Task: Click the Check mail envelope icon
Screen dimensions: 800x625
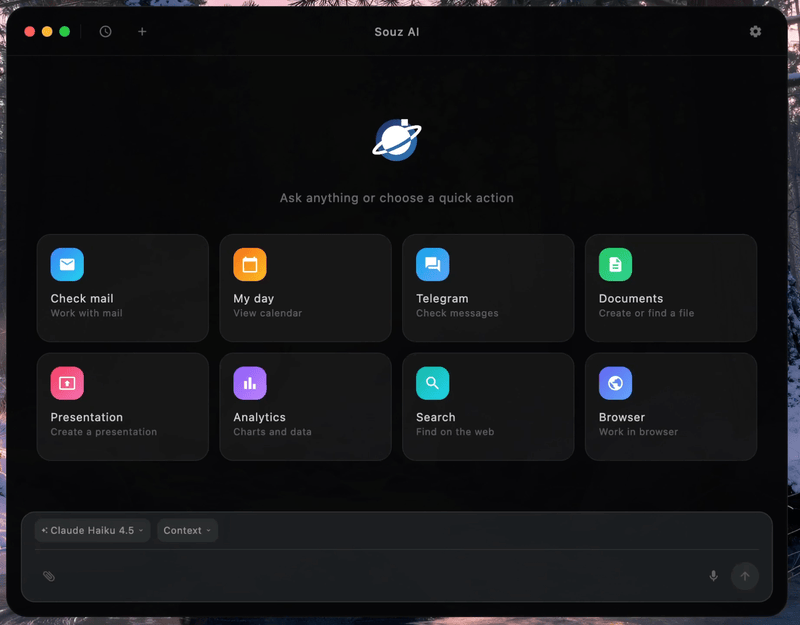Action: [67, 264]
